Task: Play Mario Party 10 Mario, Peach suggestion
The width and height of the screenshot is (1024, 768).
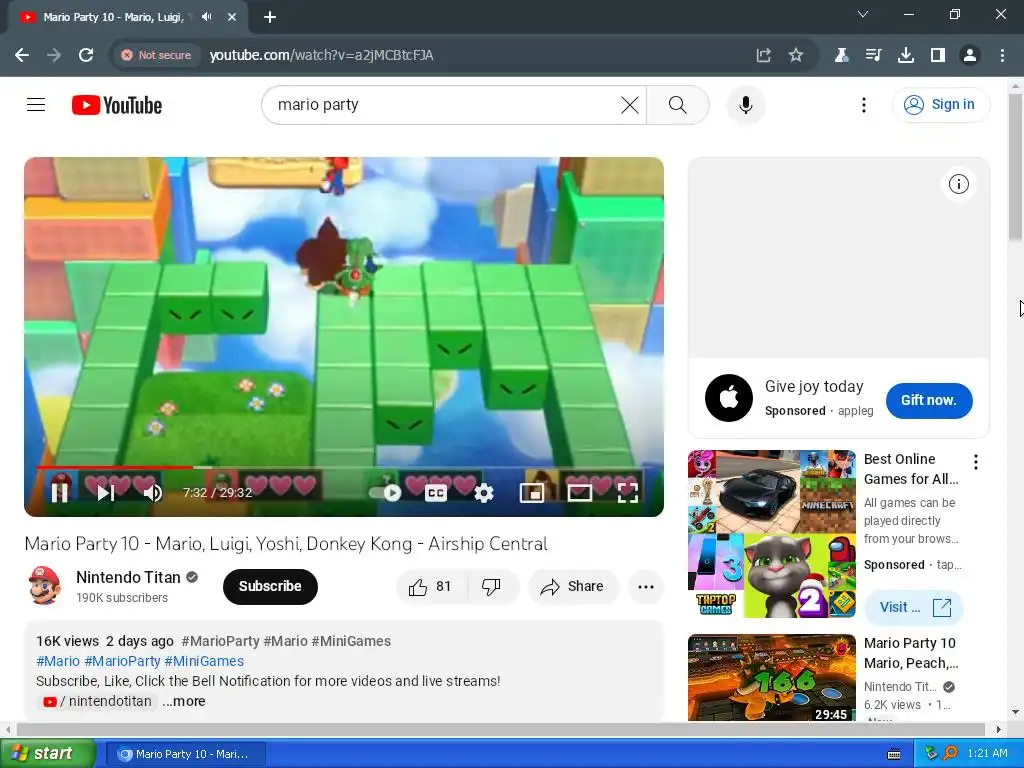Action: [772, 677]
